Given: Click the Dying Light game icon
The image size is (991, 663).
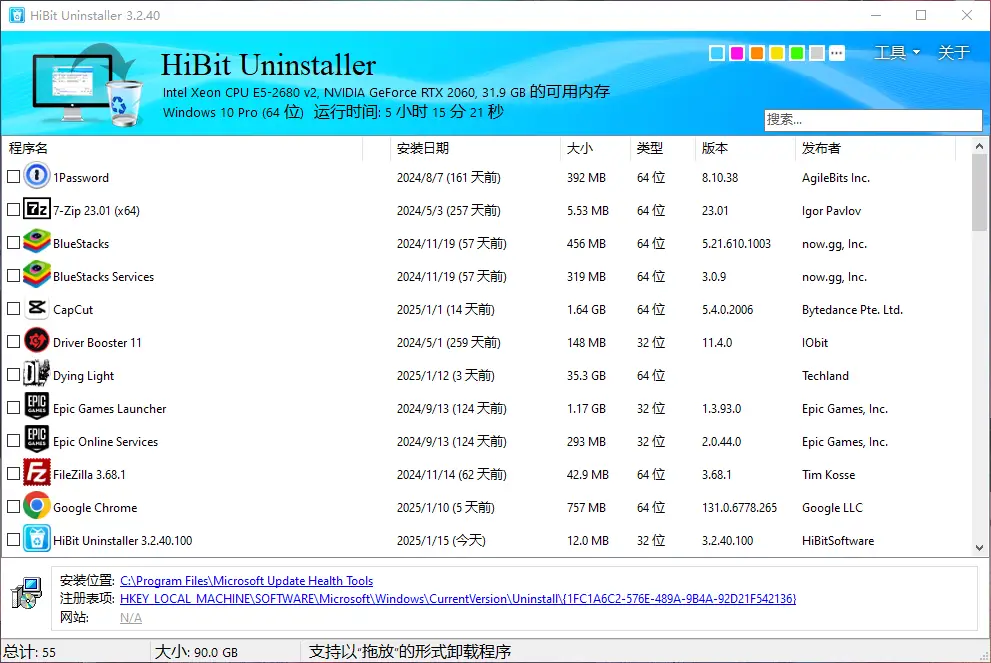Looking at the screenshot, I should coord(36,375).
